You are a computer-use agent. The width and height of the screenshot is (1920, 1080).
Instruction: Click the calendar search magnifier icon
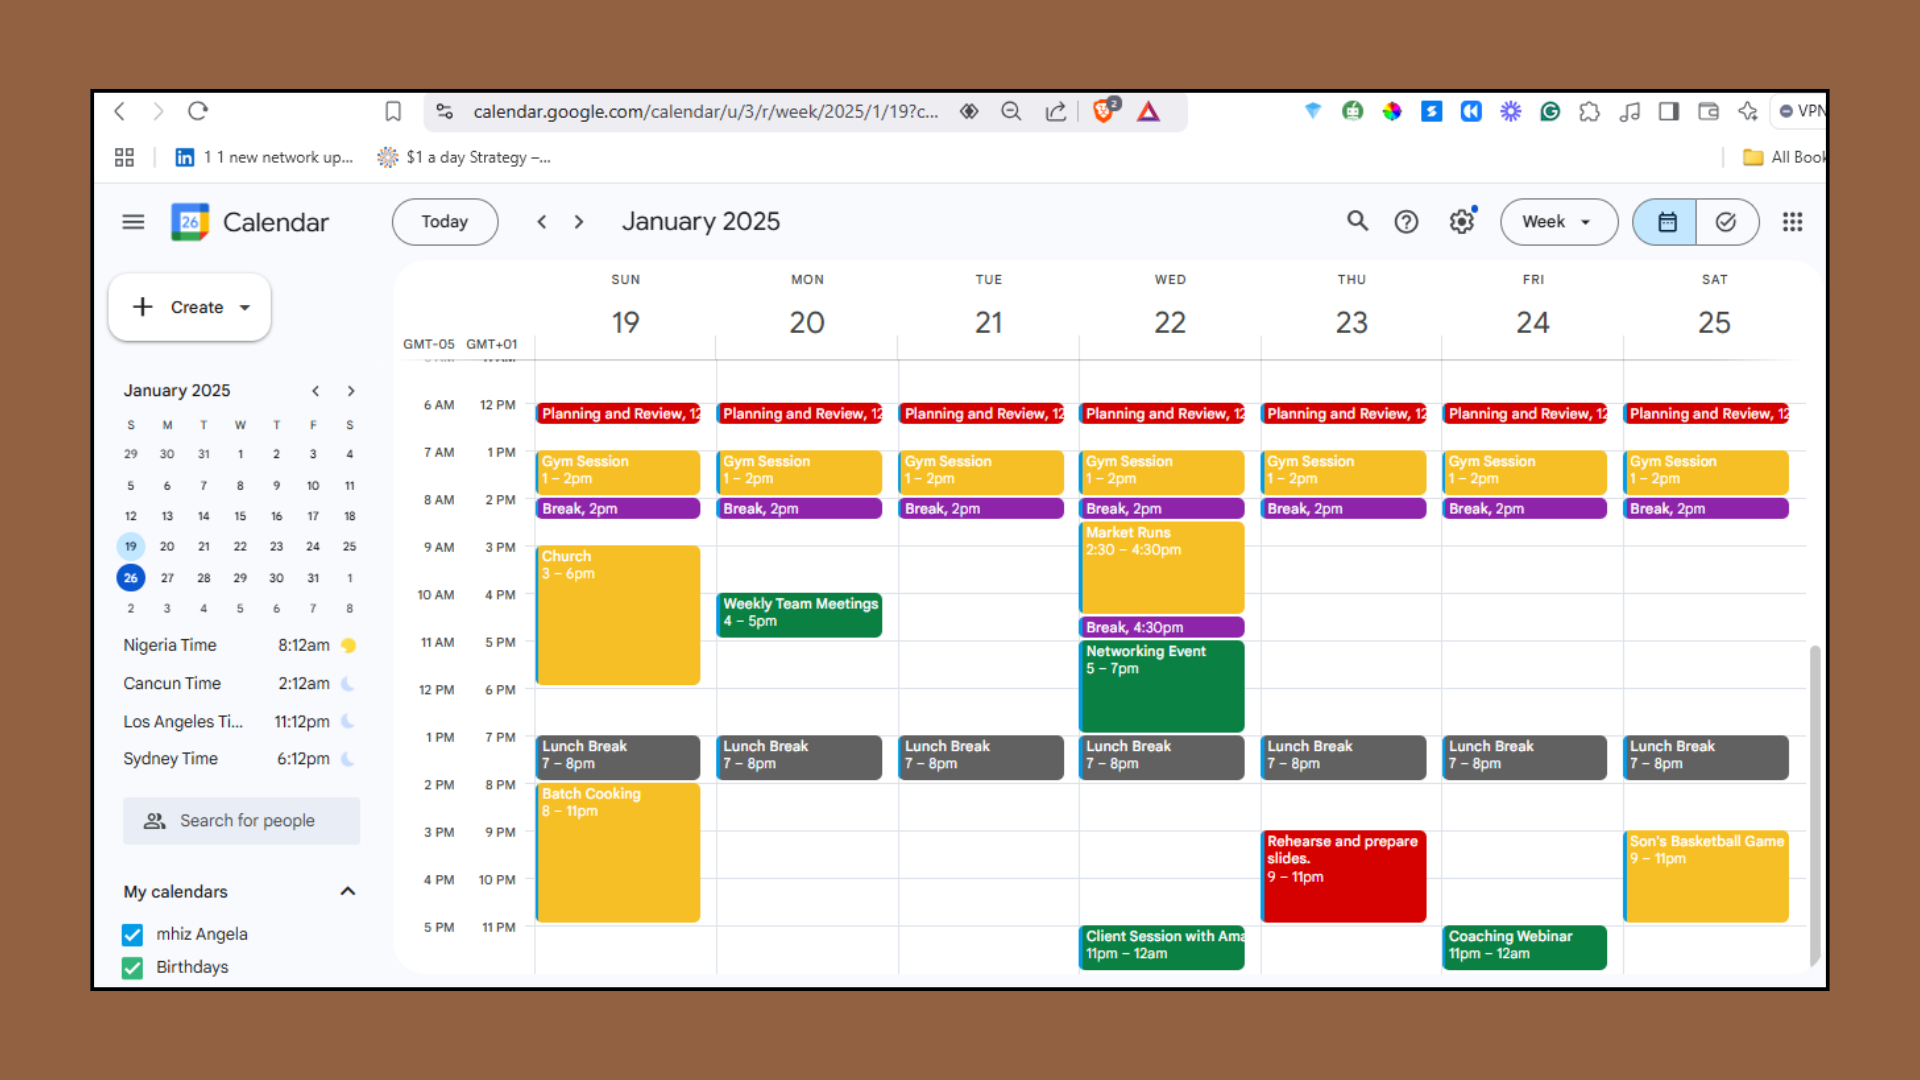(x=1357, y=221)
